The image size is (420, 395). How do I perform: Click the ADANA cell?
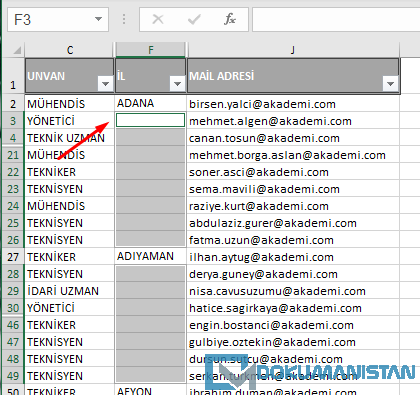click(x=151, y=103)
